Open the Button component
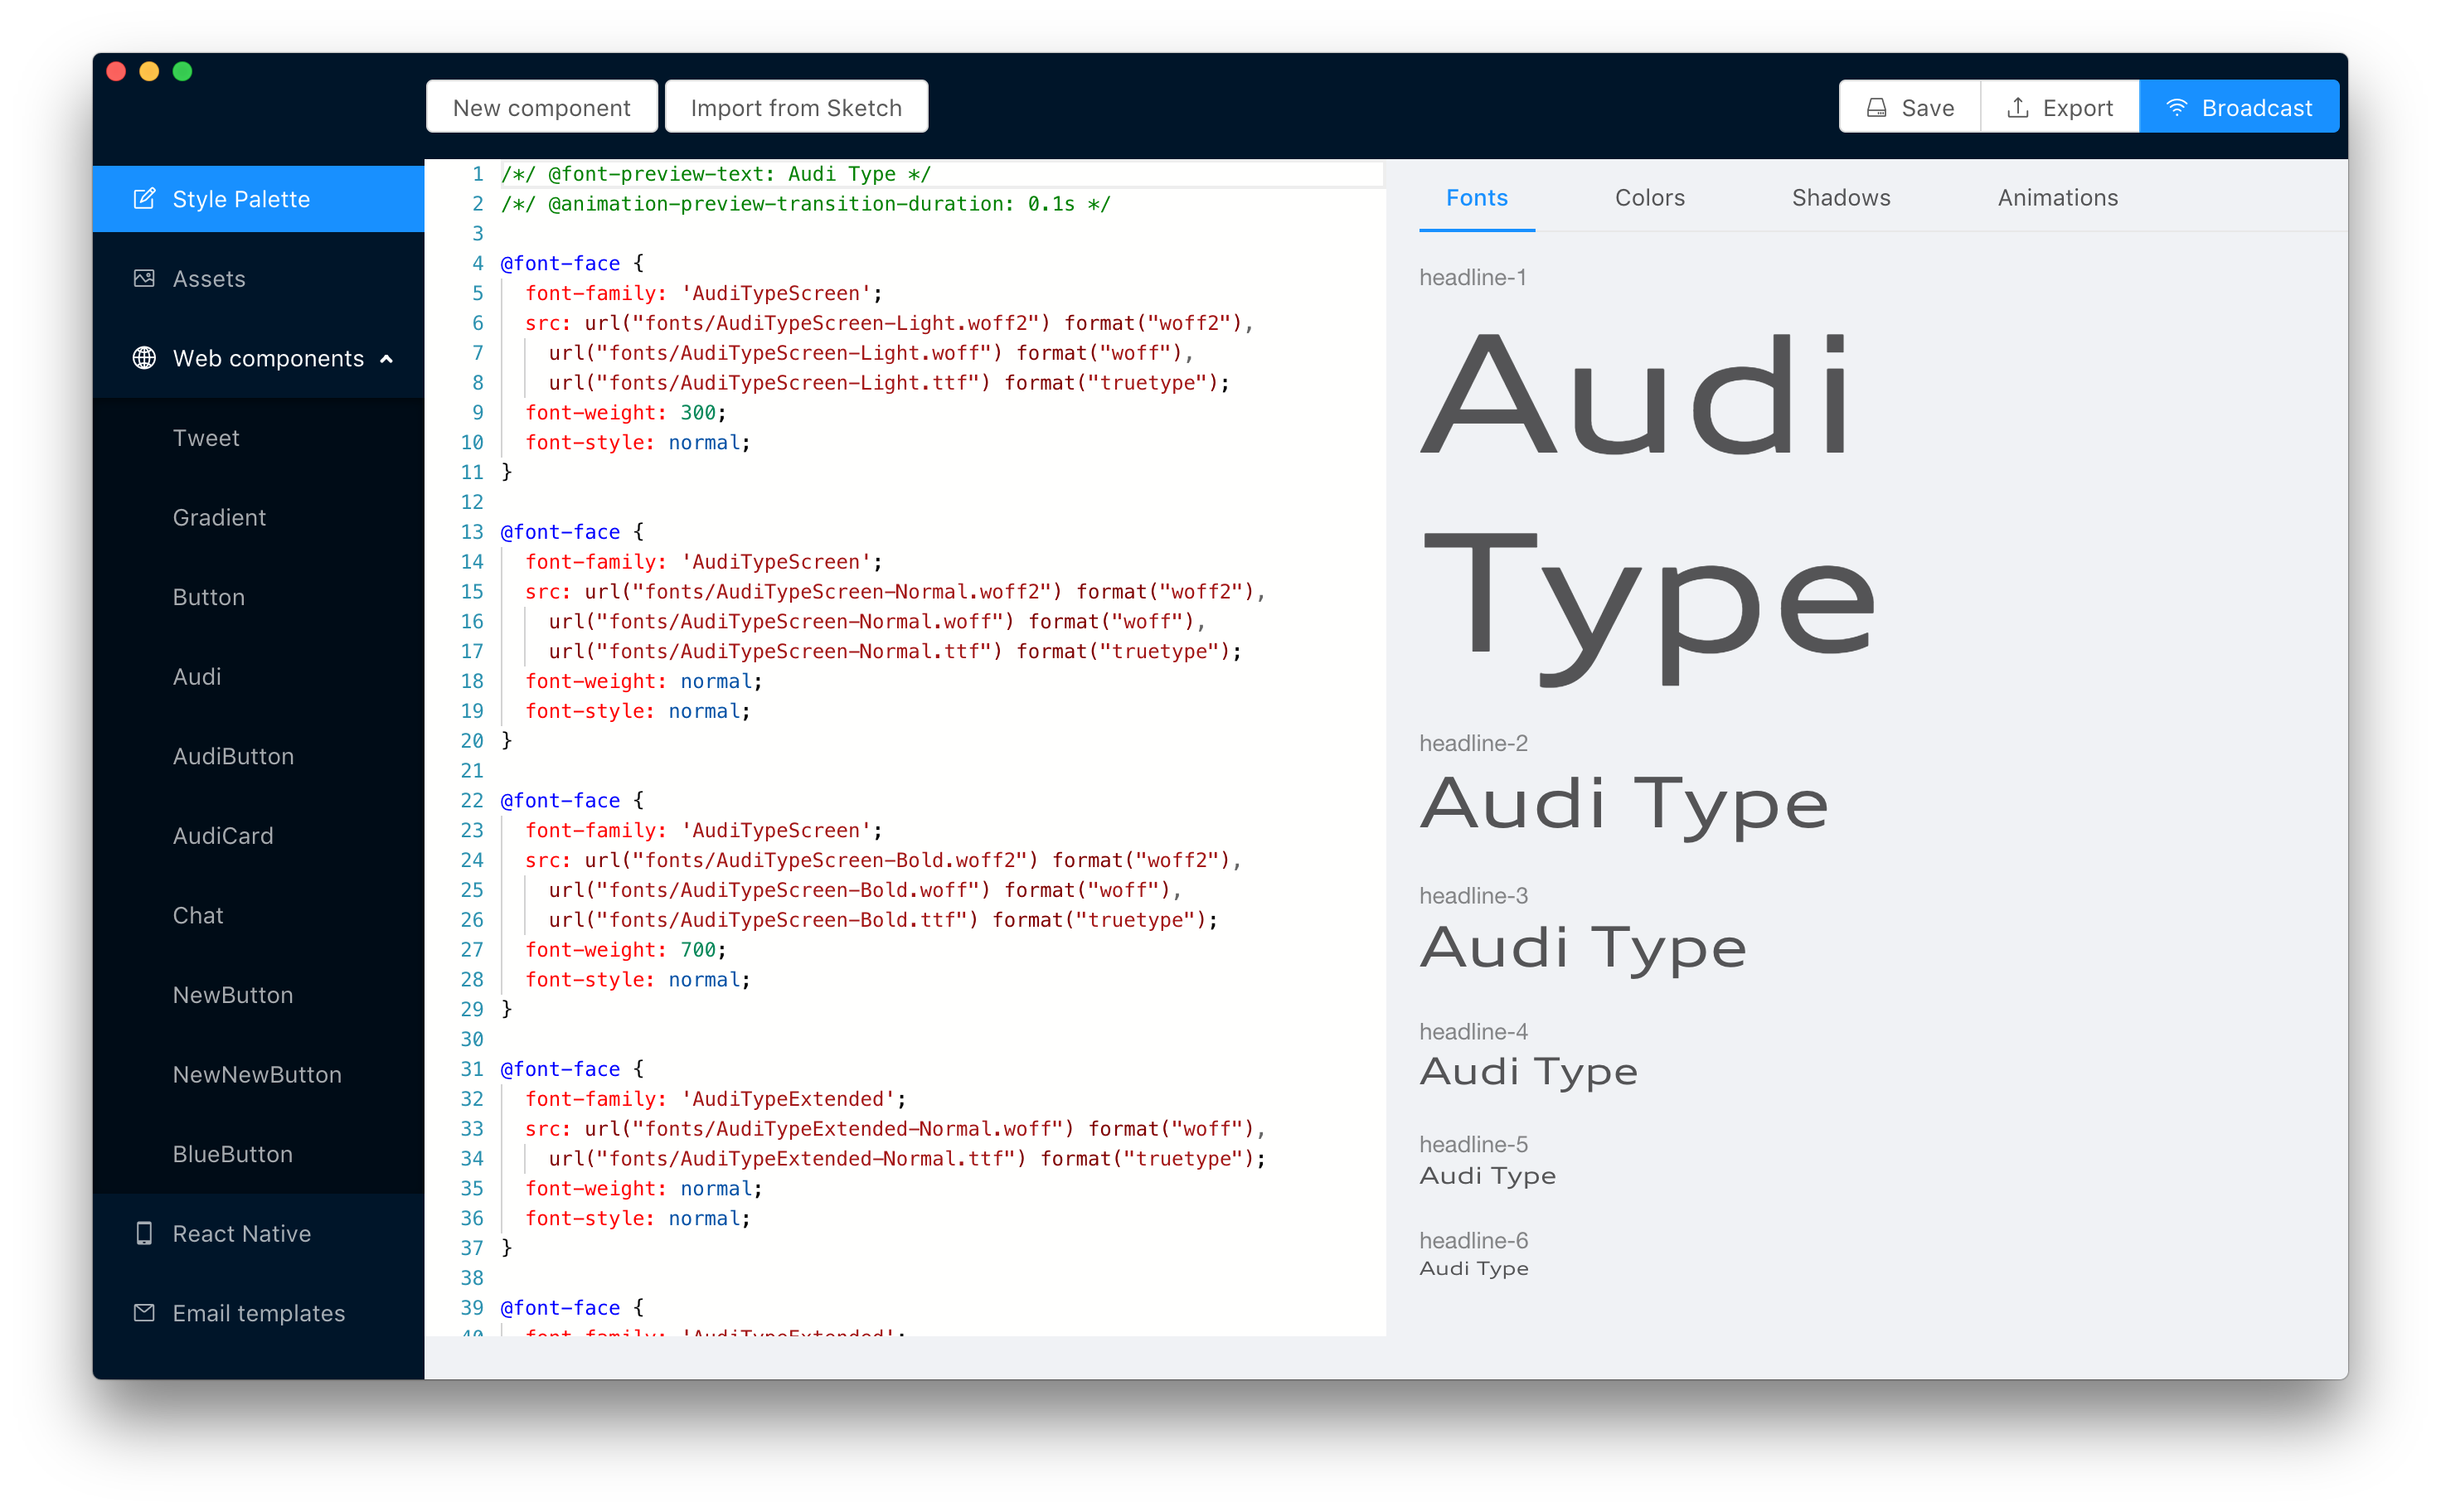Screen dimensions: 2441x1512 click(258, 597)
